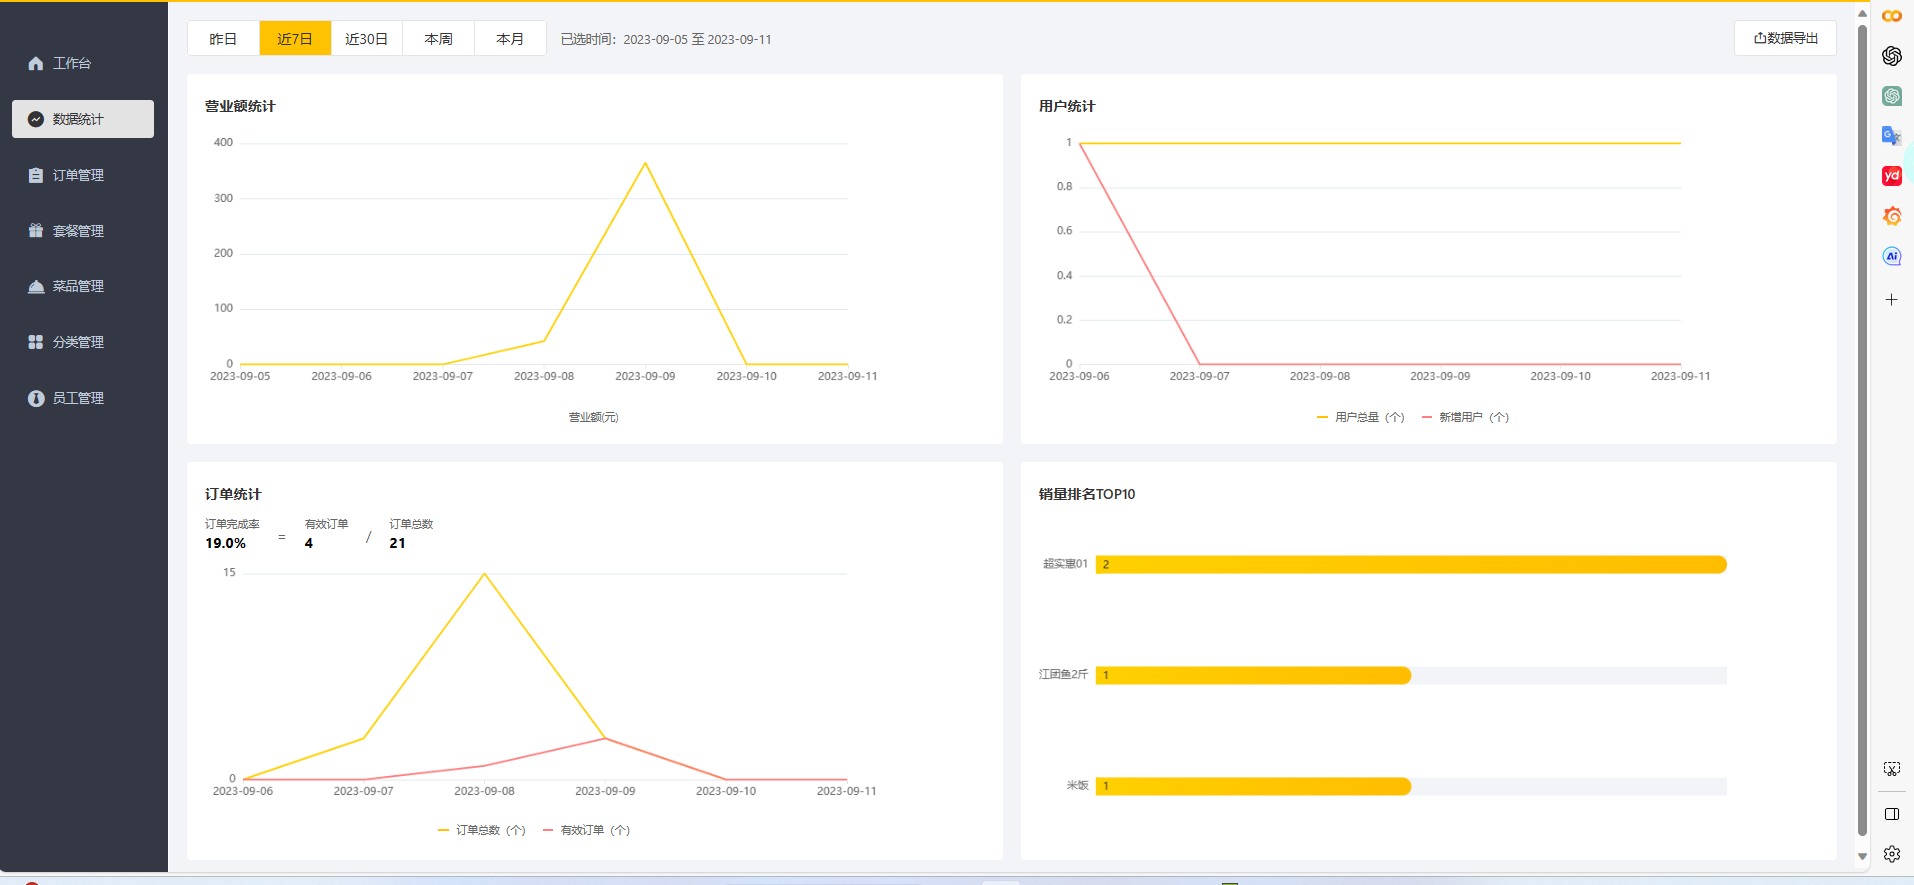Open the red Youdao yd sidebar icon

pos(1891,176)
